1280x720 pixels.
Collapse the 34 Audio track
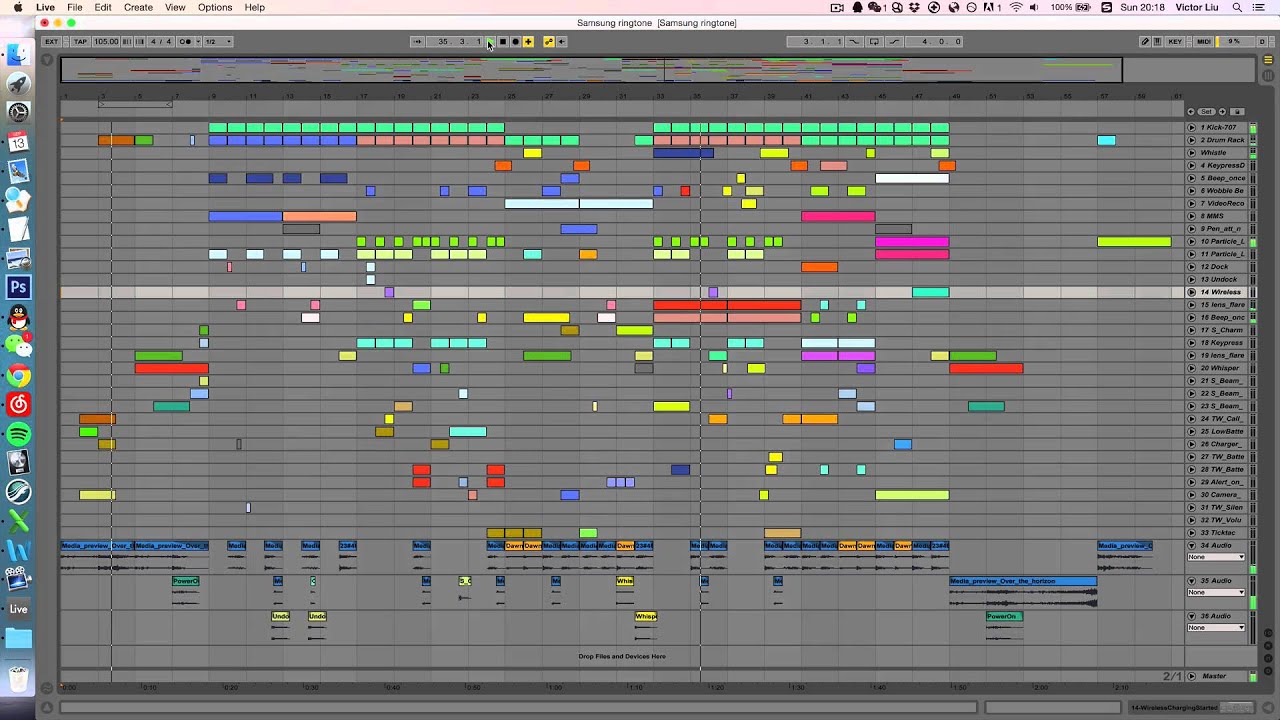(x=1192, y=546)
